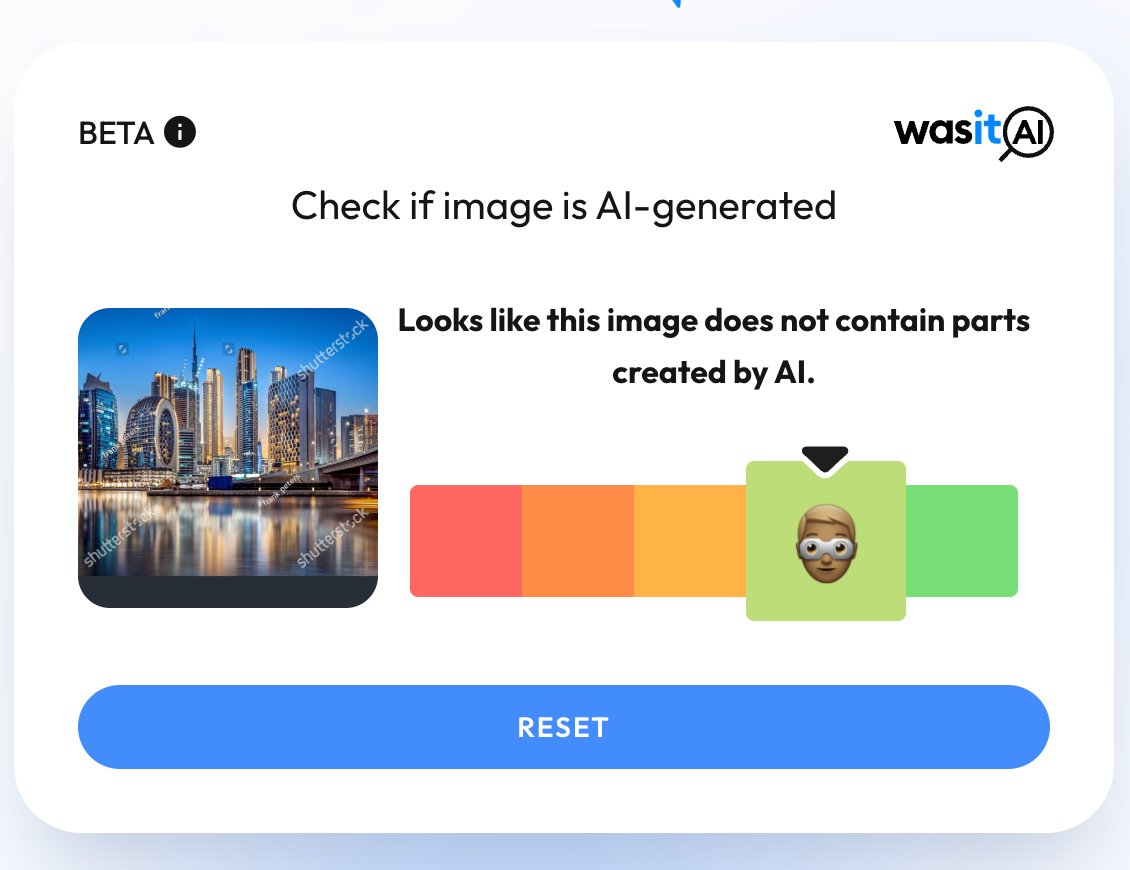
Task: Click the RESET button
Action: [x=564, y=727]
